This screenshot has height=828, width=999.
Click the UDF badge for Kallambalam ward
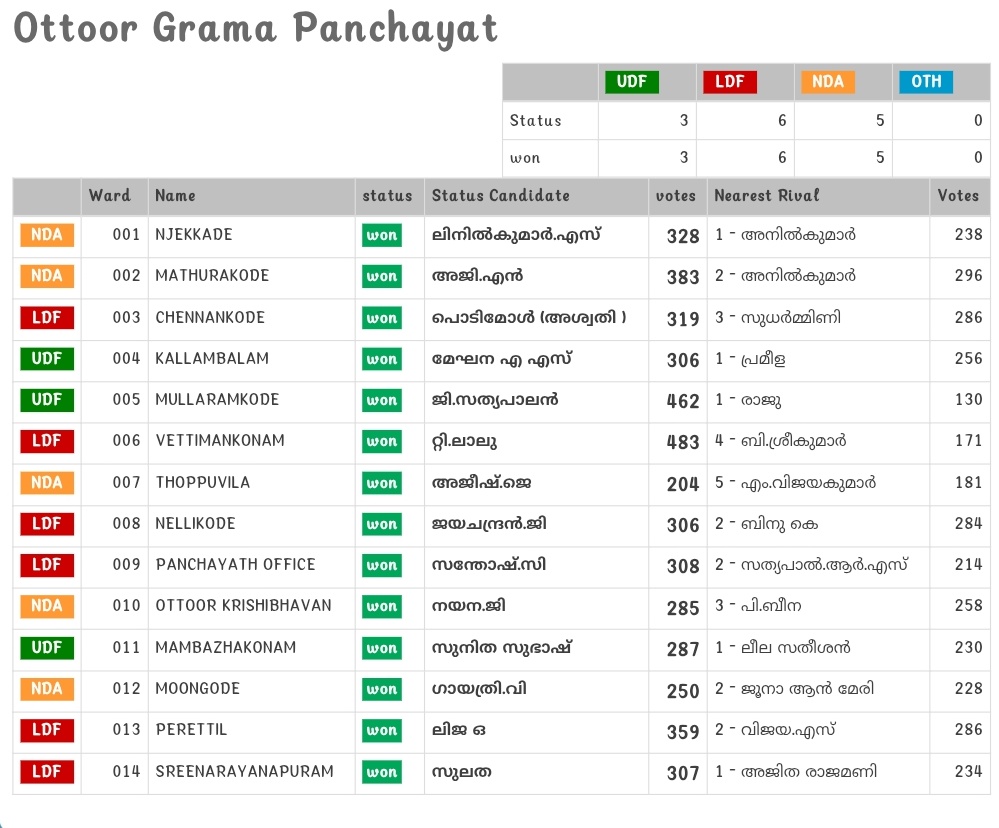46,359
